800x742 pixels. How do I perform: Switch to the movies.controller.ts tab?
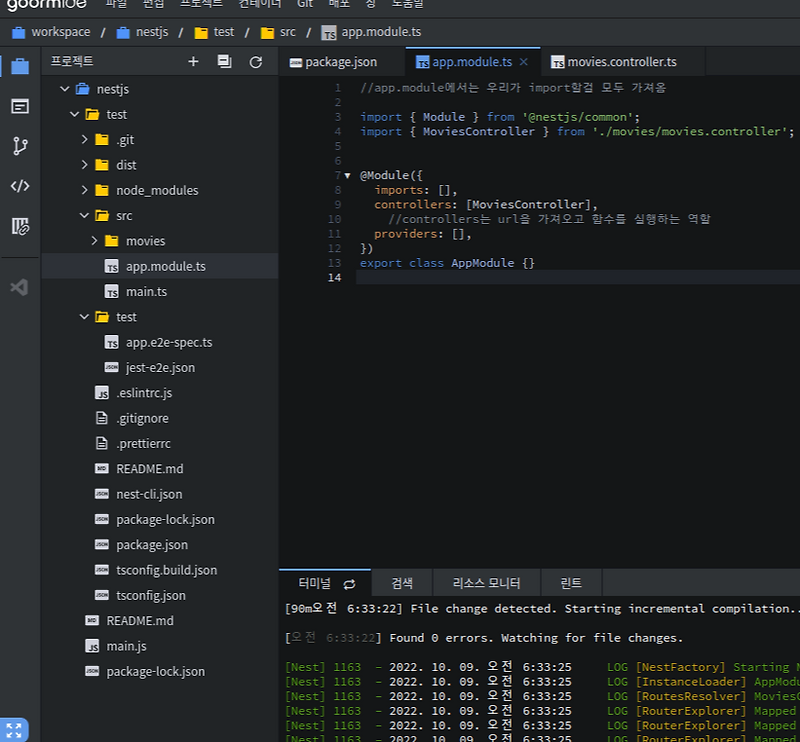tap(623, 60)
